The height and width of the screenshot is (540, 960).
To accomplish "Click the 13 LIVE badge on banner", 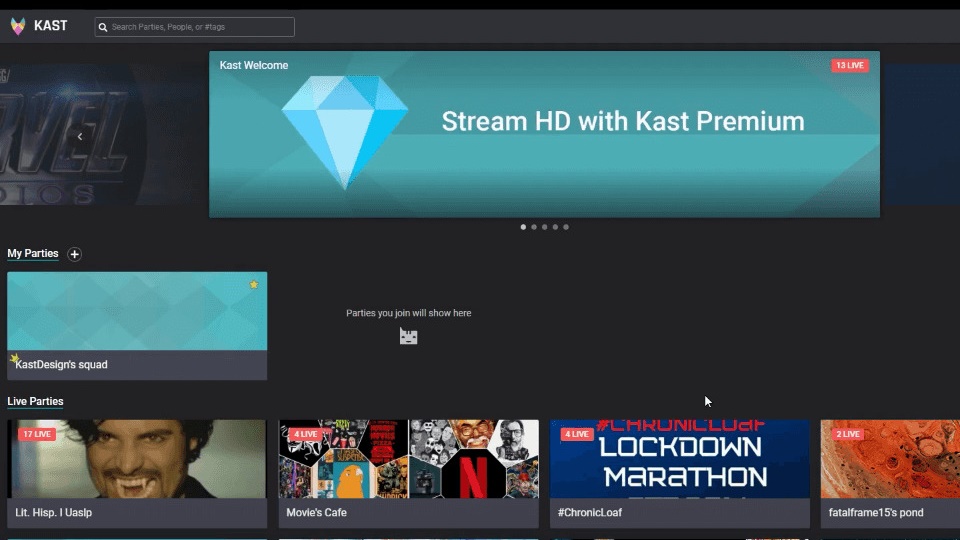I will tap(849, 66).
